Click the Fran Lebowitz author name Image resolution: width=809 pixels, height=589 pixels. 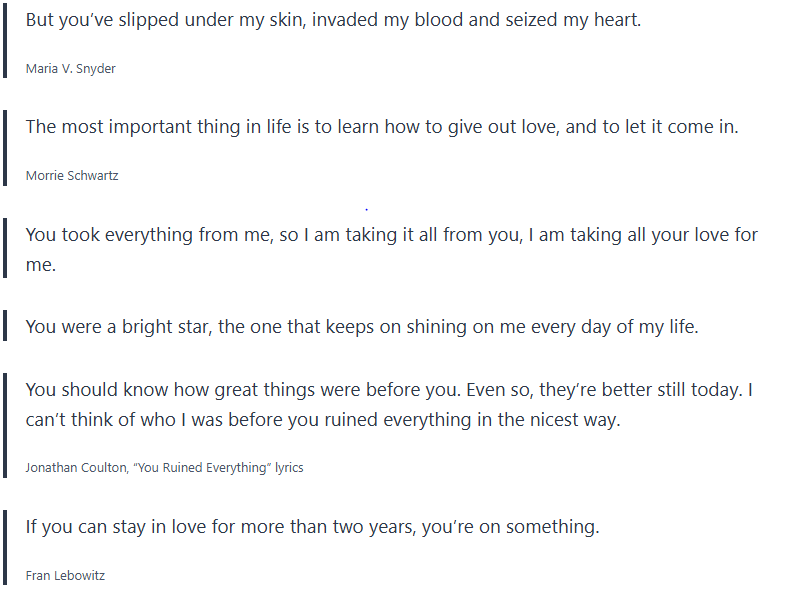click(x=65, y=576)
